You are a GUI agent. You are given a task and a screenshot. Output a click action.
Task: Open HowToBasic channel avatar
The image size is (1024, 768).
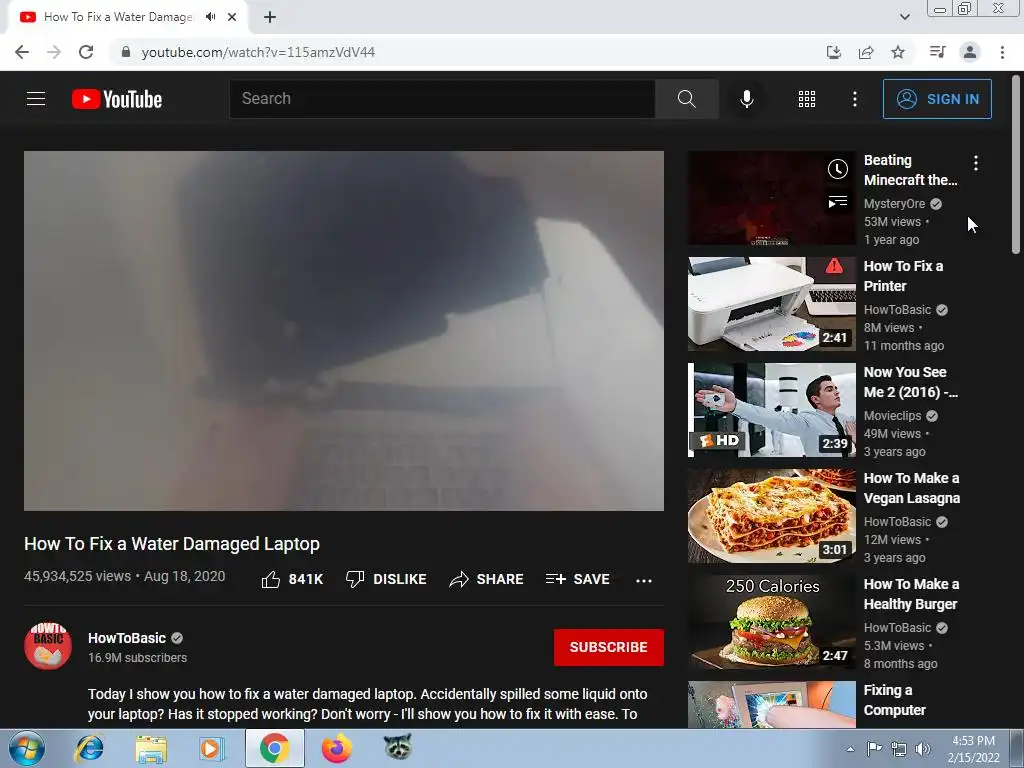click(48, 646)
